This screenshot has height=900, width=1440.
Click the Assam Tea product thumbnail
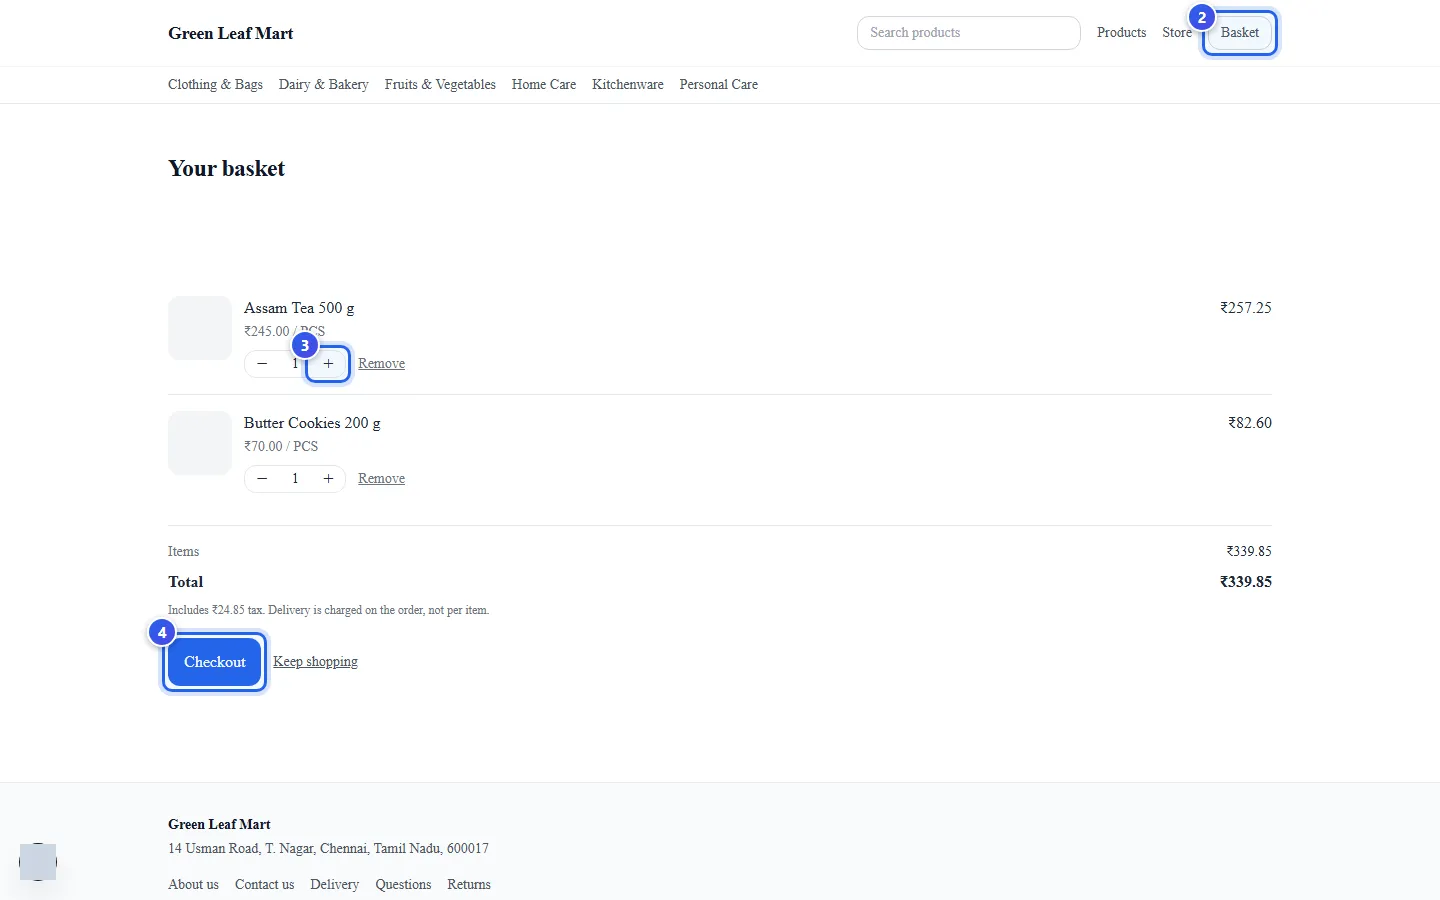coord(200,328)
